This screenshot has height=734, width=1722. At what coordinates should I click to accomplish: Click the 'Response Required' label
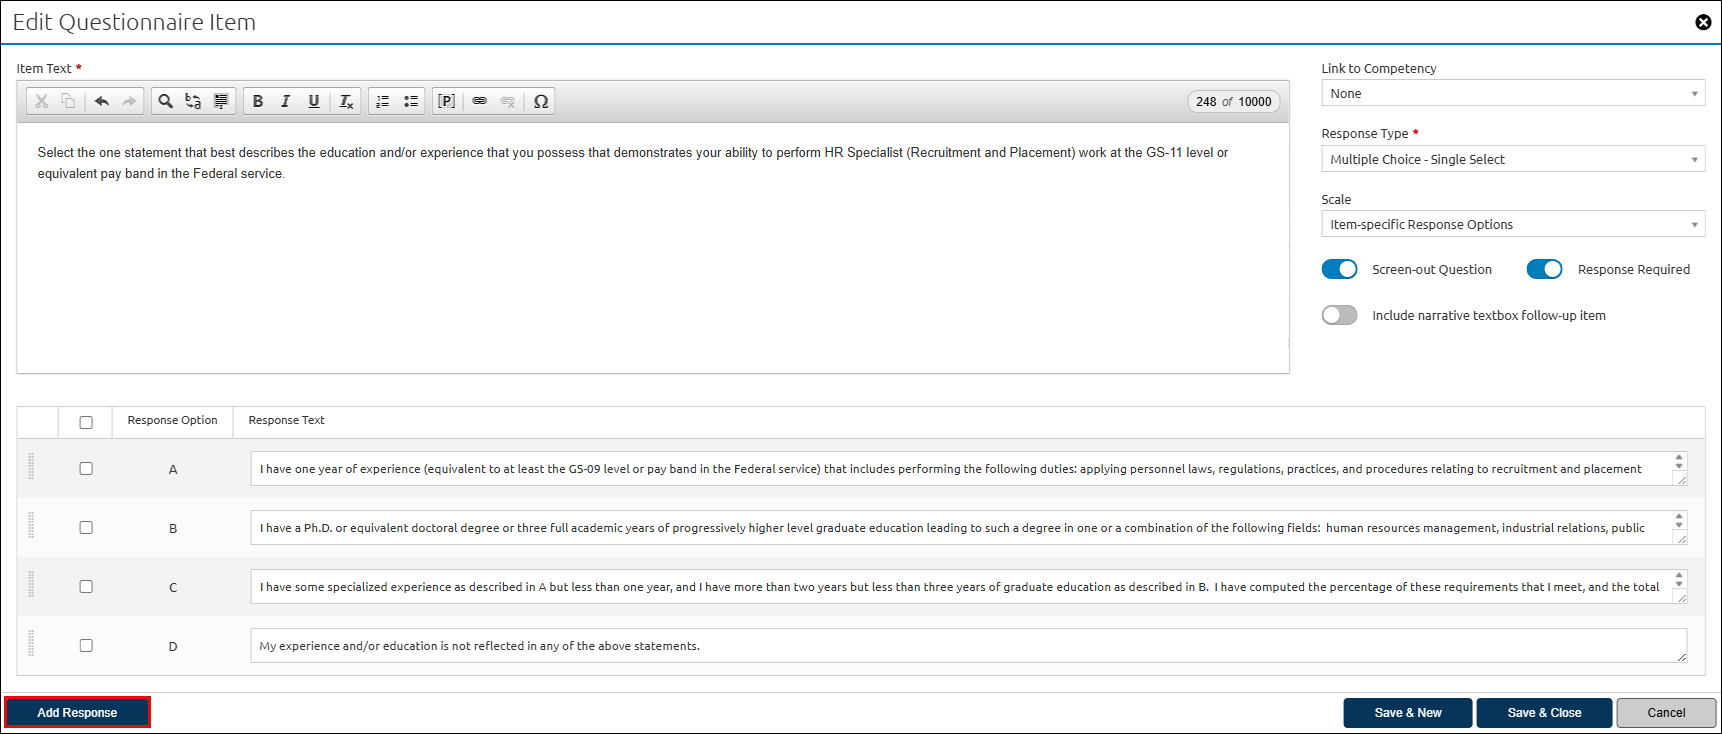point(1633,269)
